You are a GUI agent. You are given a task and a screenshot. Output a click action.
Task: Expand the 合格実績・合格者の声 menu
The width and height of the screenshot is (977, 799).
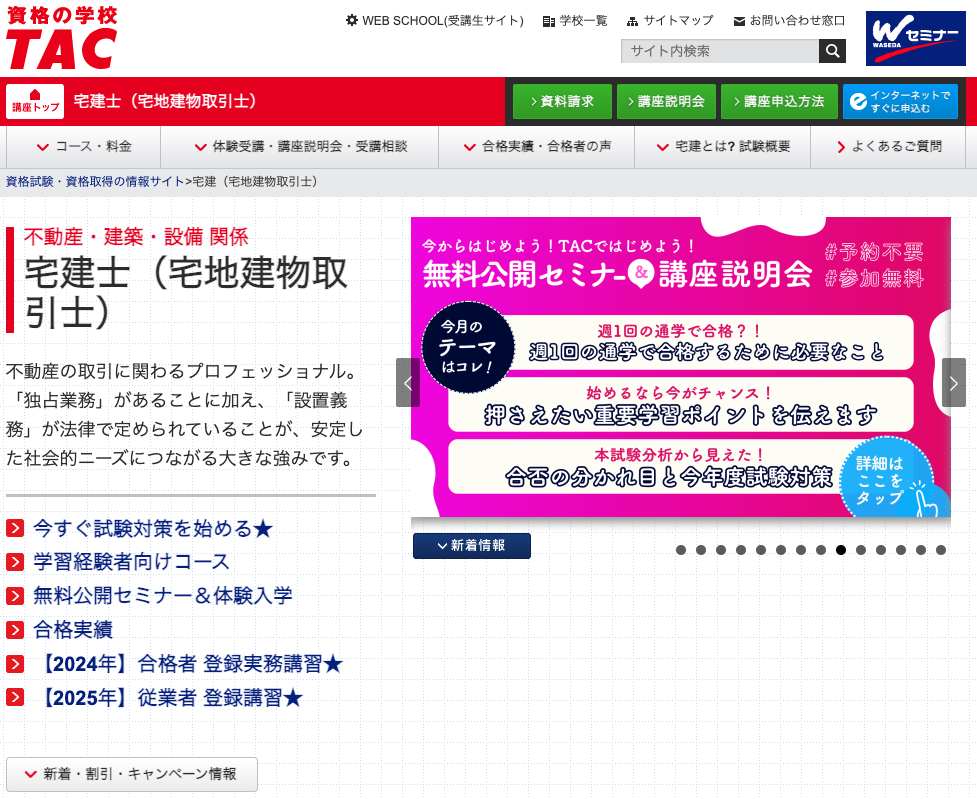point(537,147)
